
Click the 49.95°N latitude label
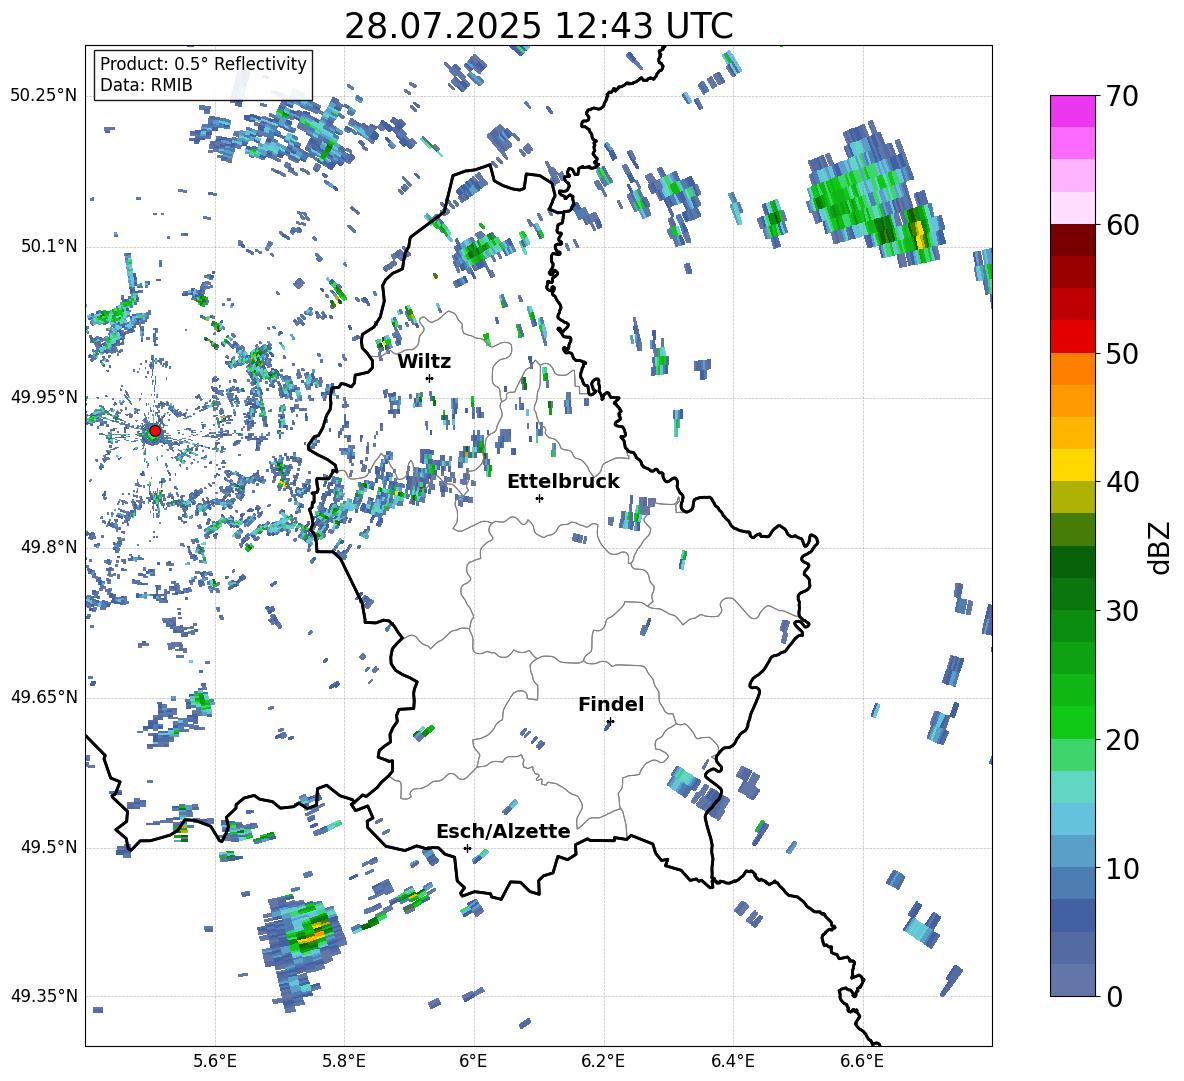[x=44, y=396]
